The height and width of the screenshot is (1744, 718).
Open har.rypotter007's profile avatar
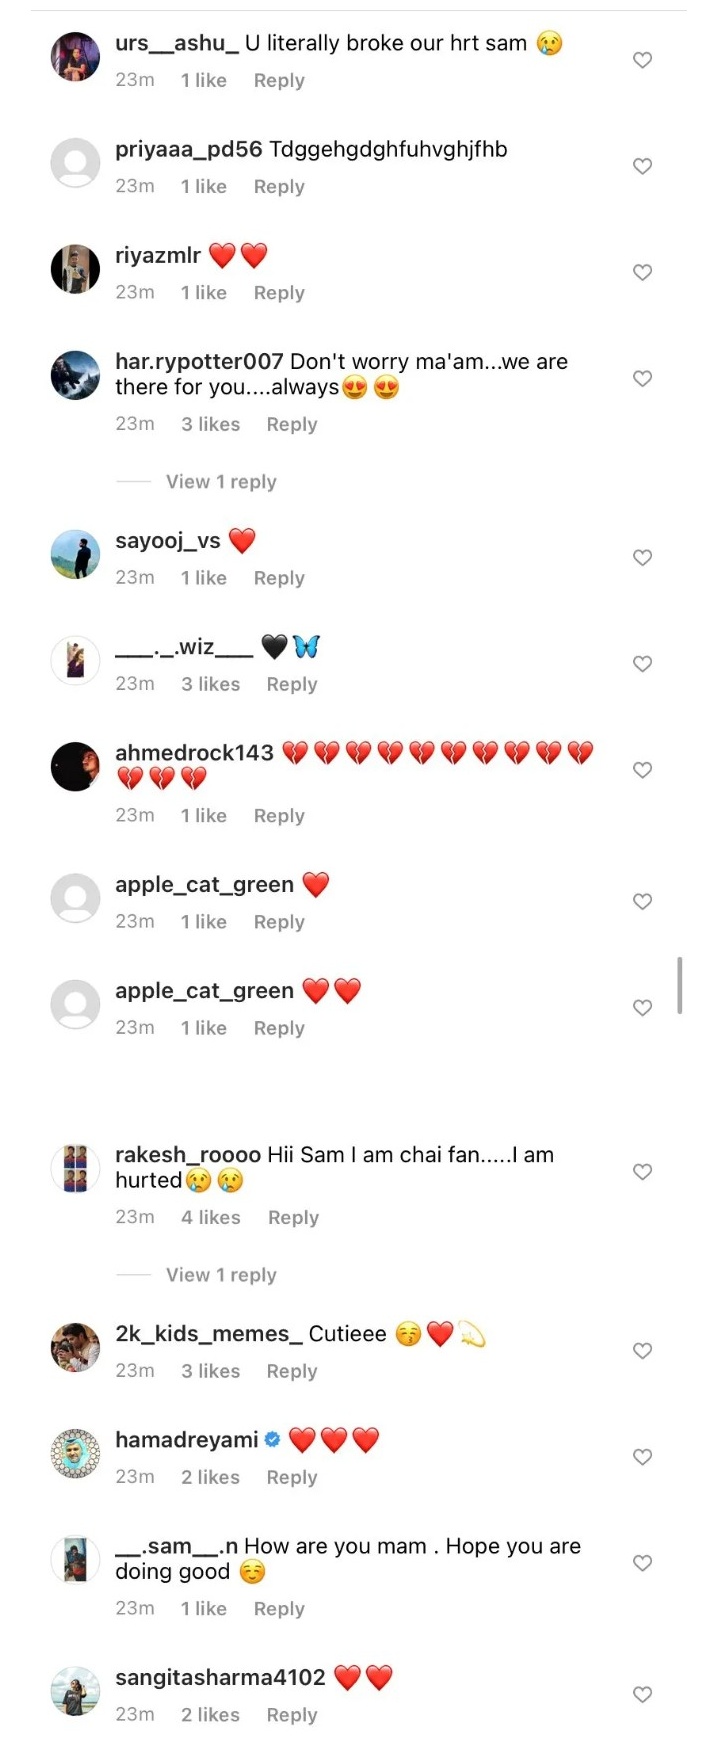coord(74,375)
